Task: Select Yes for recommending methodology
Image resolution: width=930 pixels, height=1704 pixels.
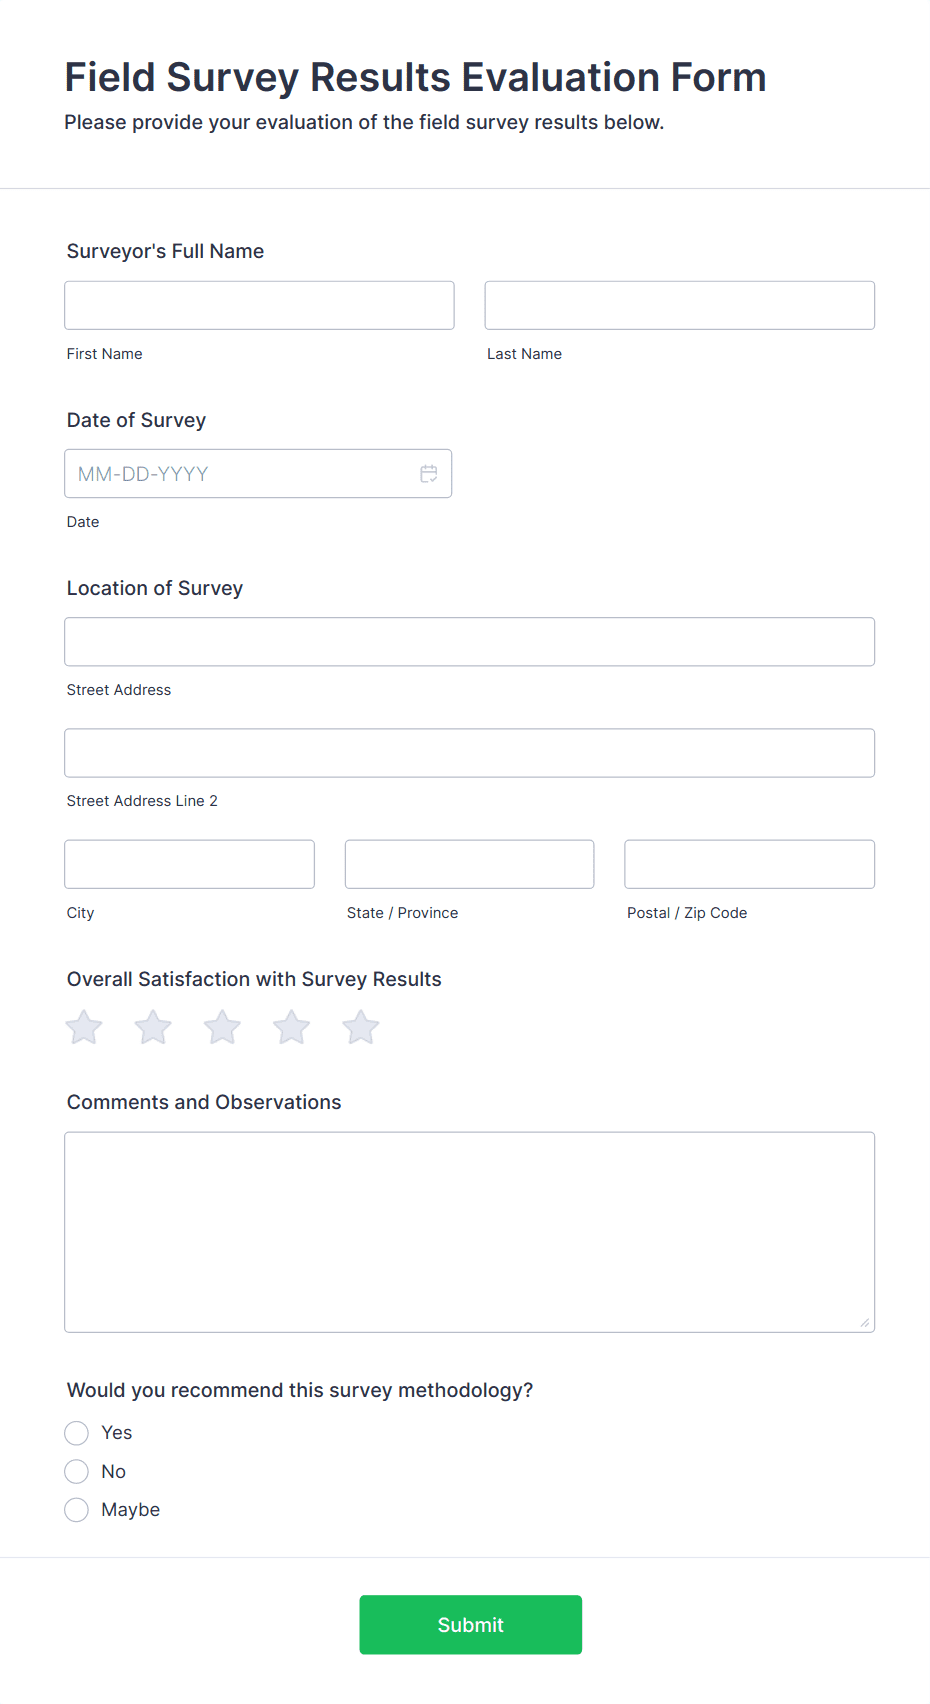Action: pos(77,1433)
